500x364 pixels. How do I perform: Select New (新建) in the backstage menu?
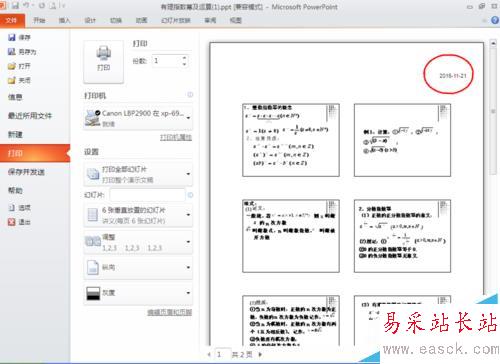click(x=15, y=135)
